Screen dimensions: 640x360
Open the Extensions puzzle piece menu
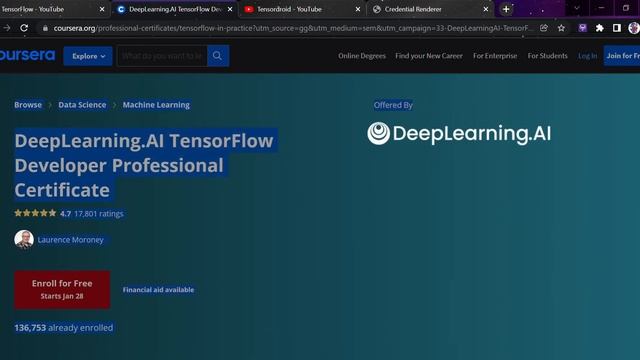pos(600,28)
